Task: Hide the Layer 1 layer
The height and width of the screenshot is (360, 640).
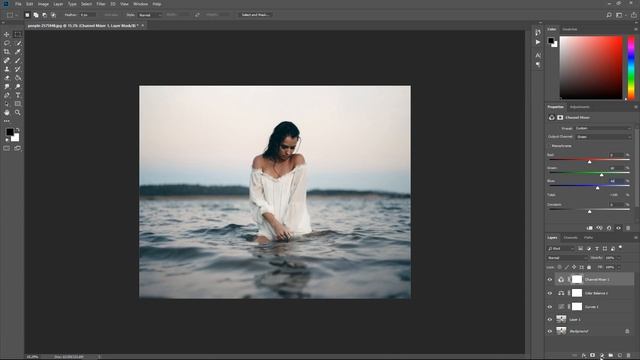Action: [550, 320]
